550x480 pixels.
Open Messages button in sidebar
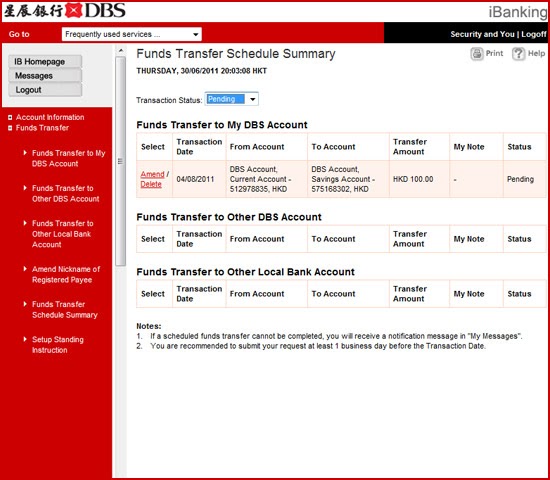click(x=45, y=76)
